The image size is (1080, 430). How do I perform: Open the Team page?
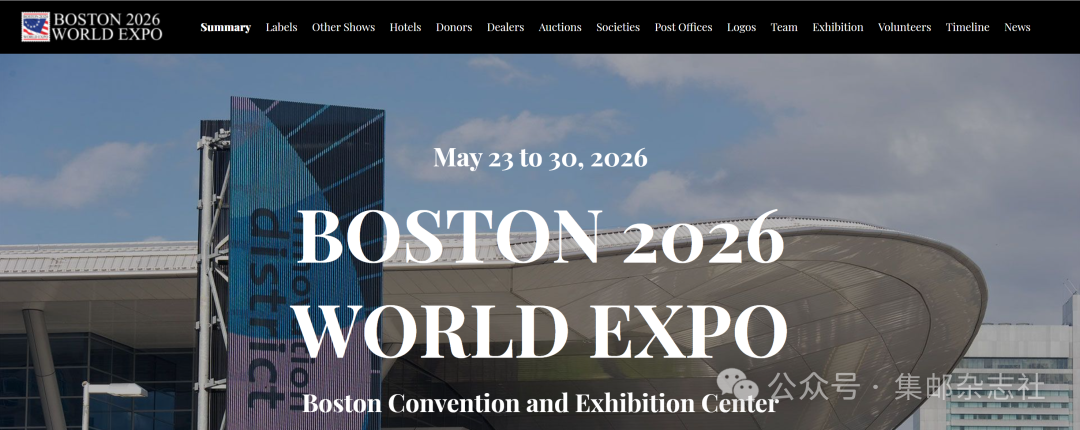pos(784,28)
